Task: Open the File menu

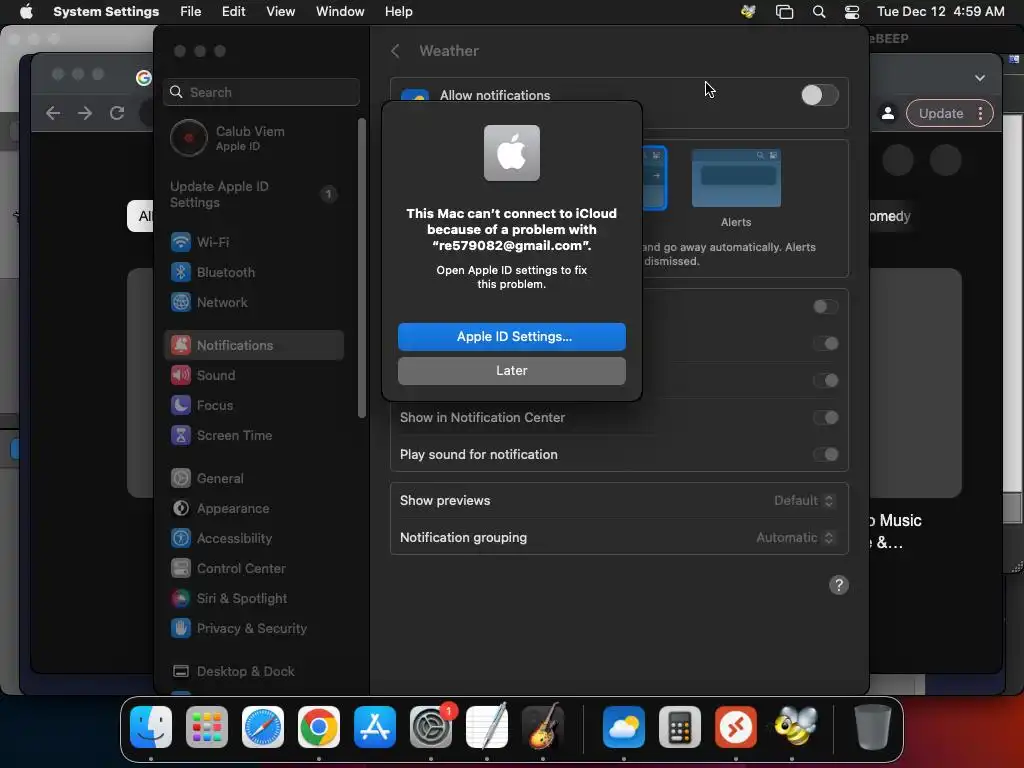Action: tap(191, 12)
